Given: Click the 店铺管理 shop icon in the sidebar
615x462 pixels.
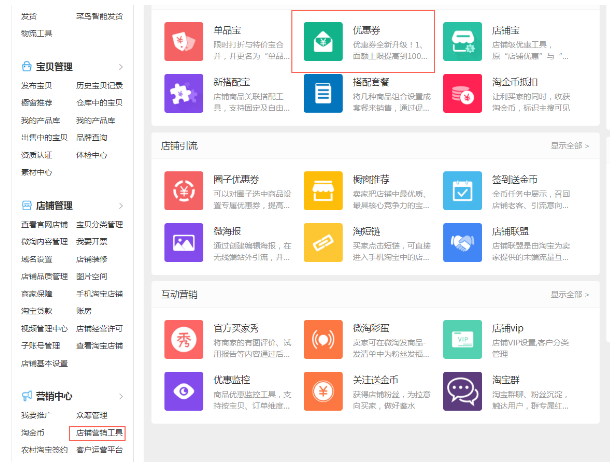Looking at the screenshot, I should (x=27, y=205).
